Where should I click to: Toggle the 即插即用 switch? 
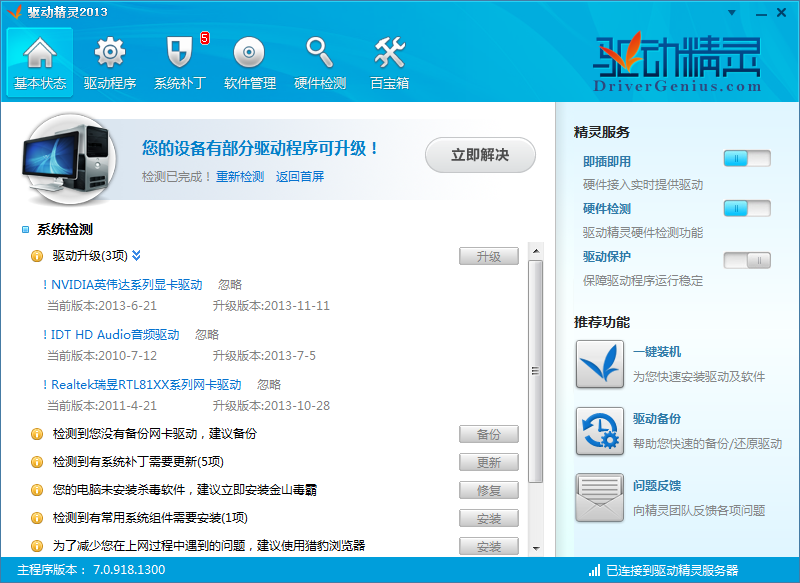coord(747,159)
